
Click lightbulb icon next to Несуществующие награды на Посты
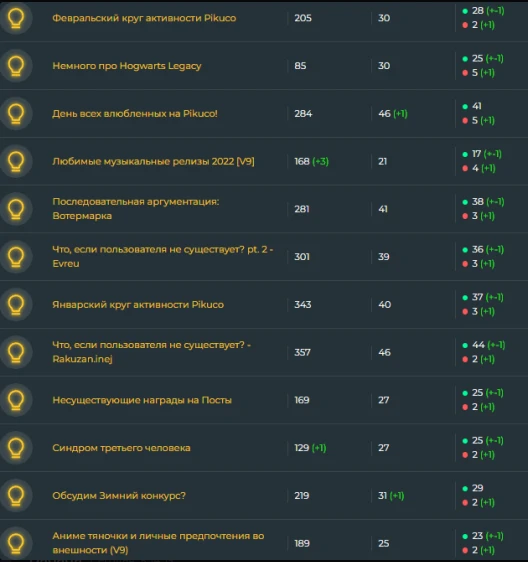(16, 400)
